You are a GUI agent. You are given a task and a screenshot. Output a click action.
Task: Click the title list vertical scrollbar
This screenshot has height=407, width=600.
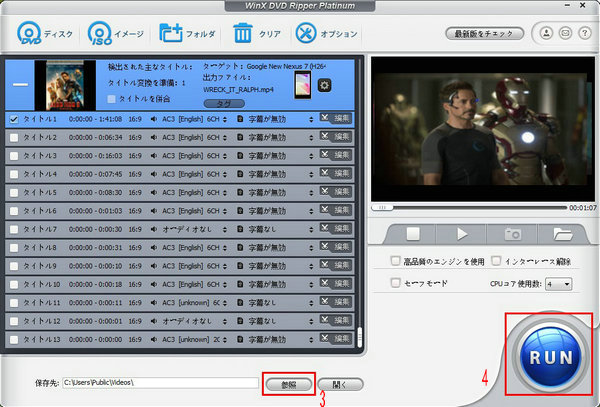coord(359,337)
